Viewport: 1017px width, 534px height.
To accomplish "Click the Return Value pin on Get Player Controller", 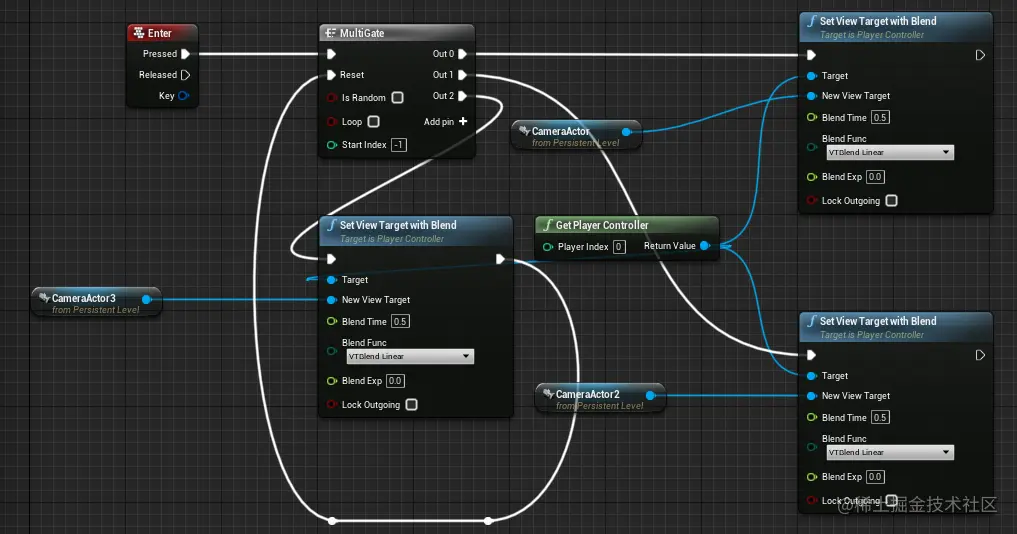I will tap(705, 246).
